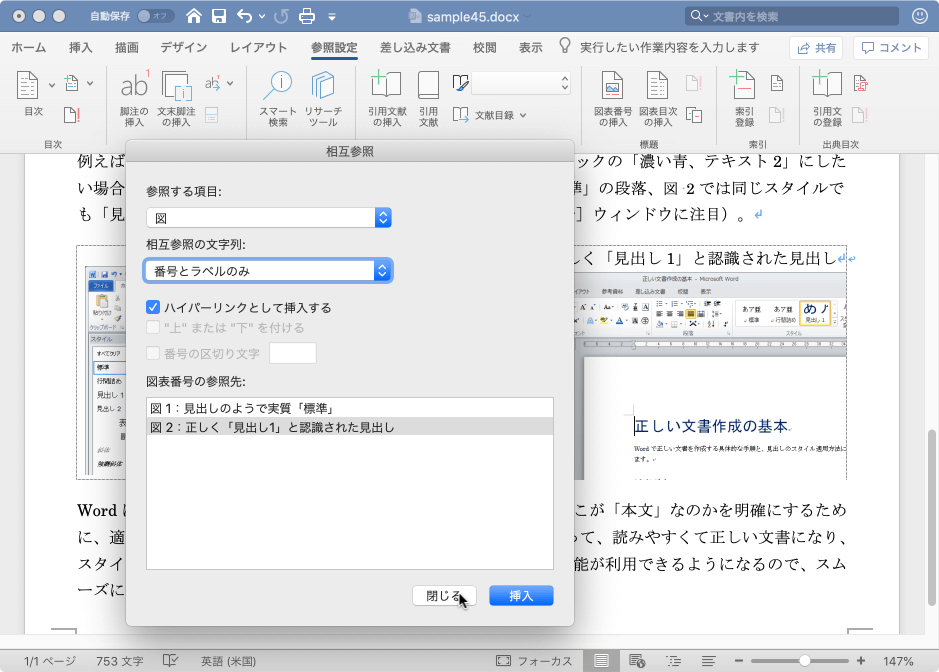Open 参照する項目 dropdown showing 図
Image resolution: width=939 pixels, height=672 pixels.
268,217
